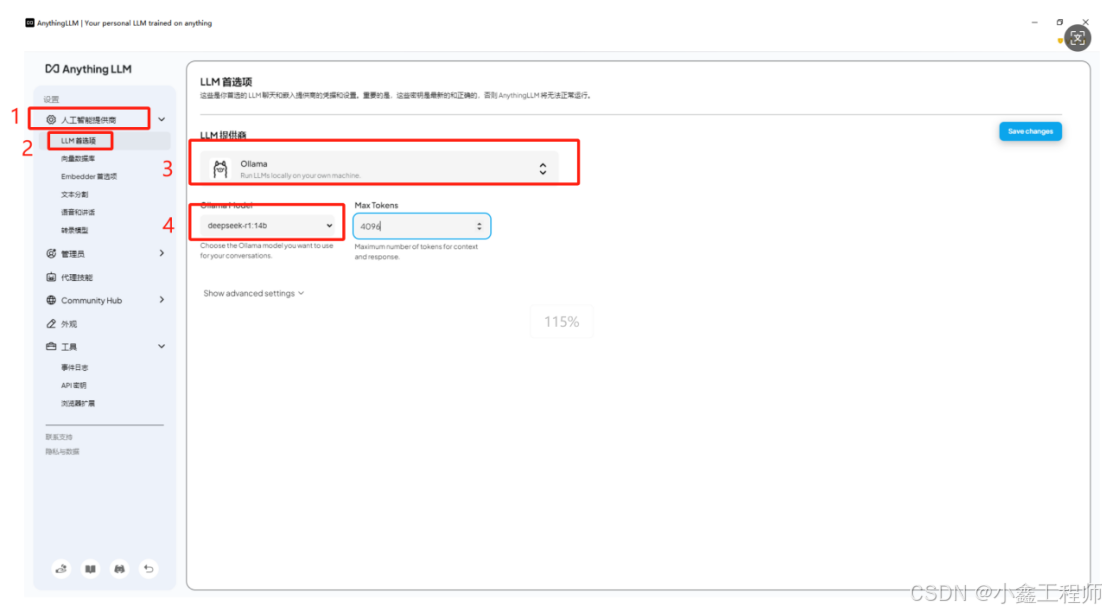Screen dimensions: 1106x613
Task: Restore down the AnythingLLM window
Action: click(x=1059, y=23)
